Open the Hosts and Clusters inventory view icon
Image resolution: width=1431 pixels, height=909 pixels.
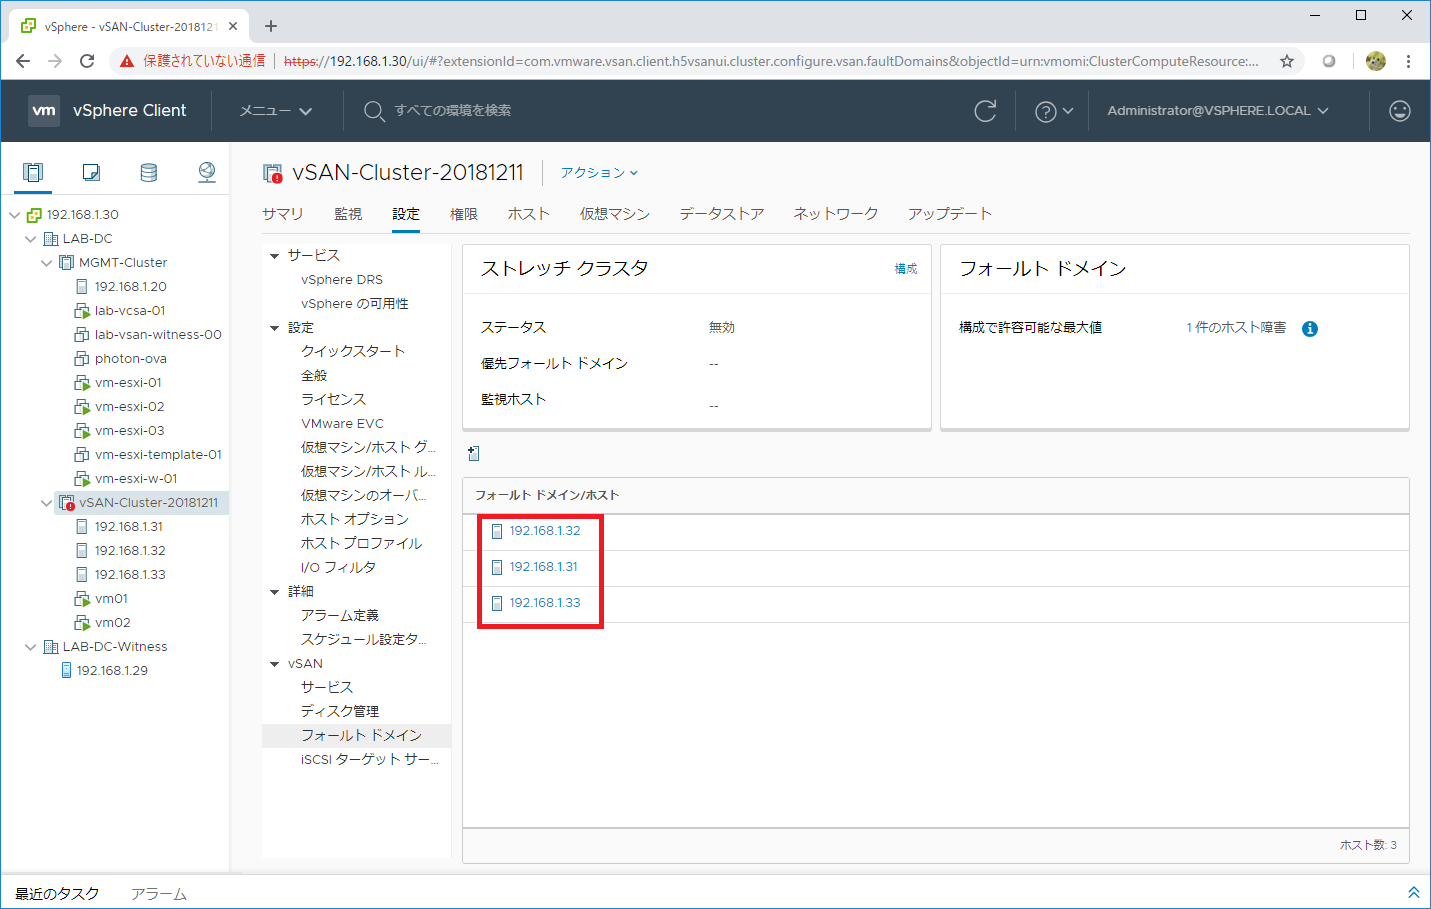(33, 172)
